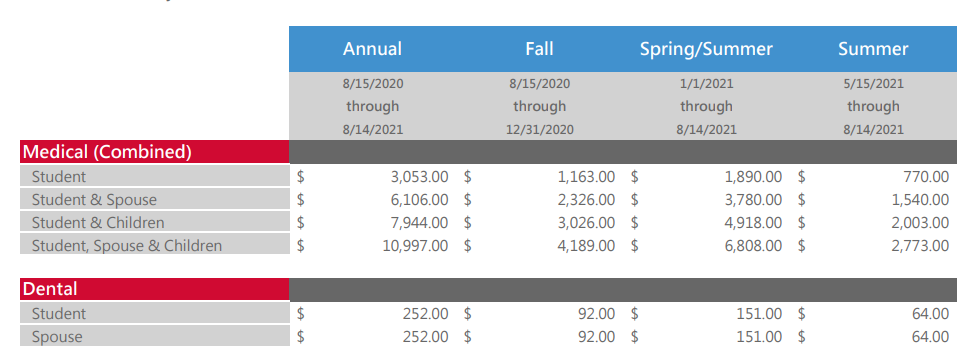Click the 2,773.00 summer family amount
The image size is (973, 364).
920,246
